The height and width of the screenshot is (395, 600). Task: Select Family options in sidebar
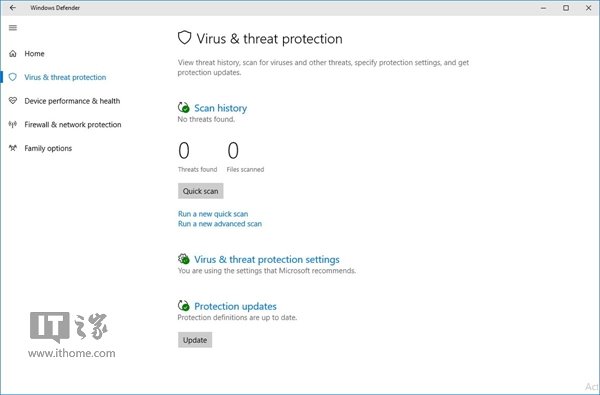[48, 149]
